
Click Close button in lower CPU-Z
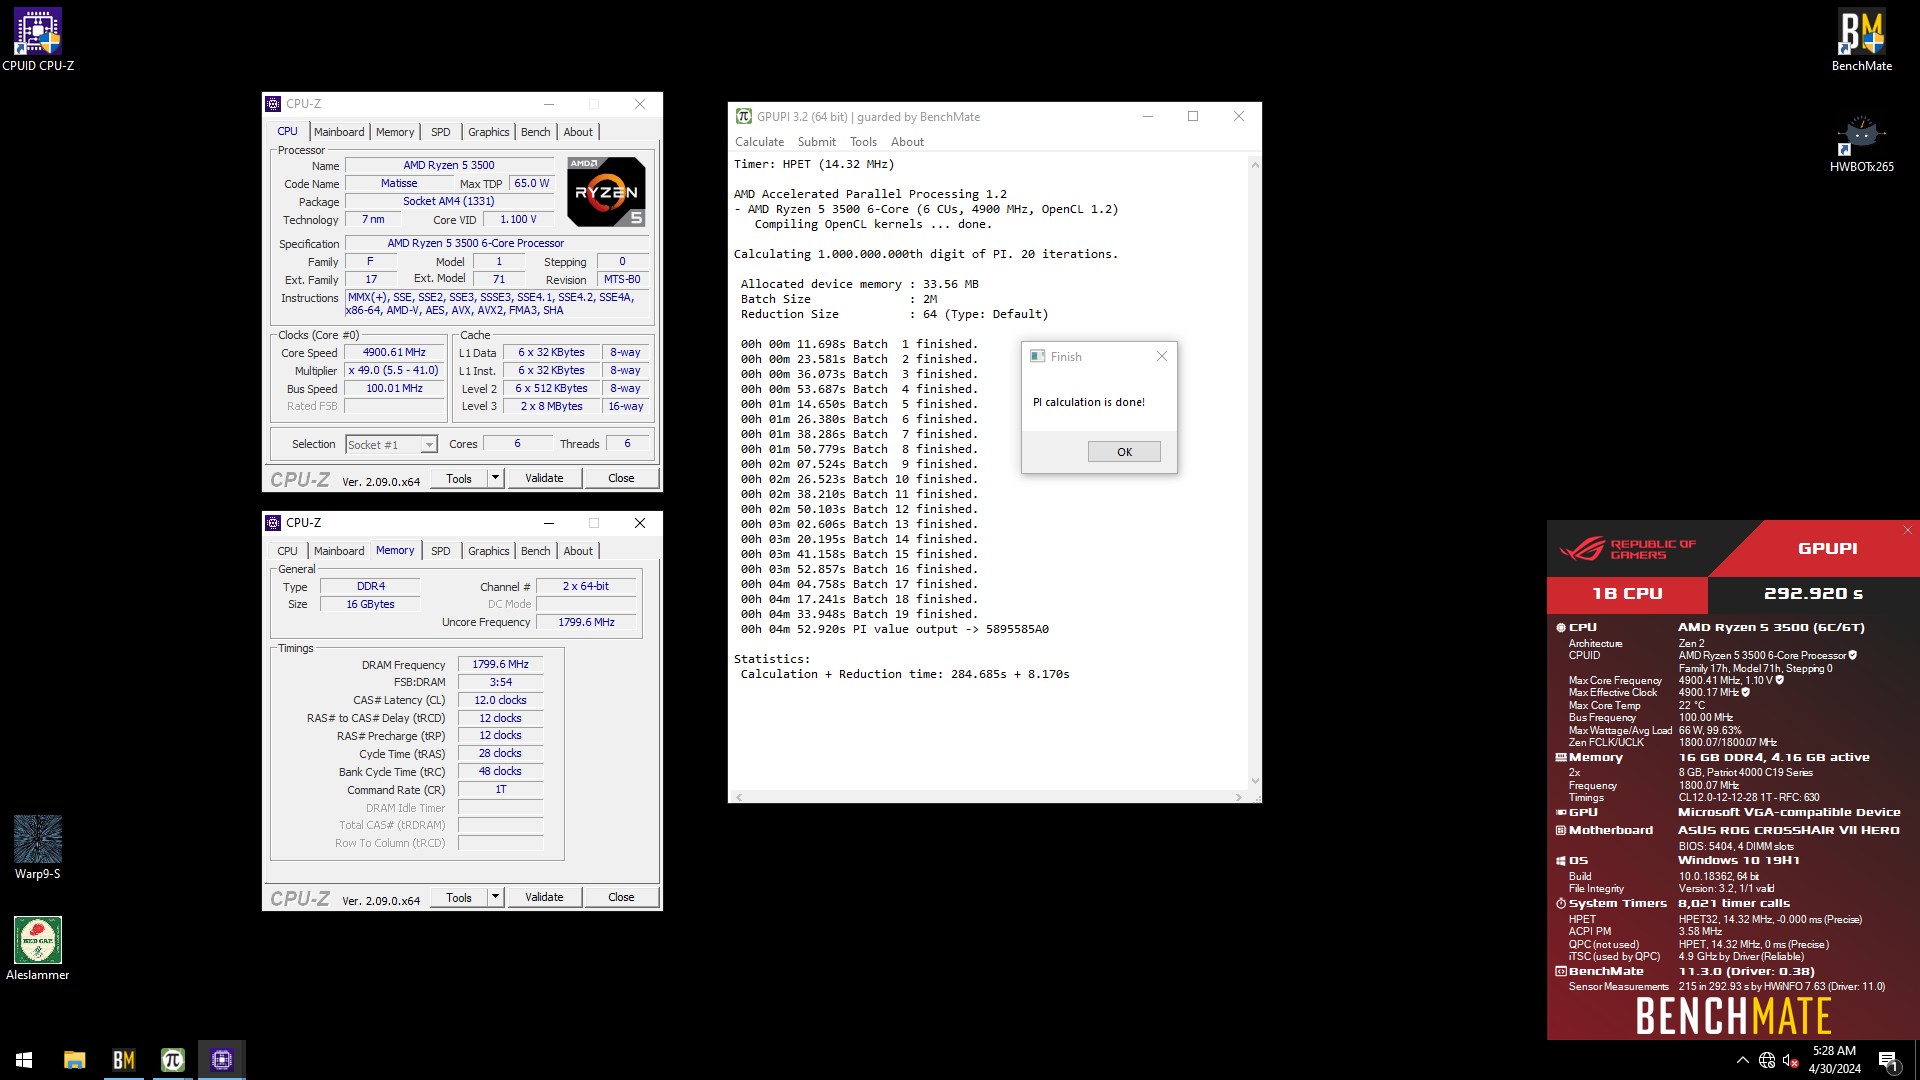pos(621,897)
